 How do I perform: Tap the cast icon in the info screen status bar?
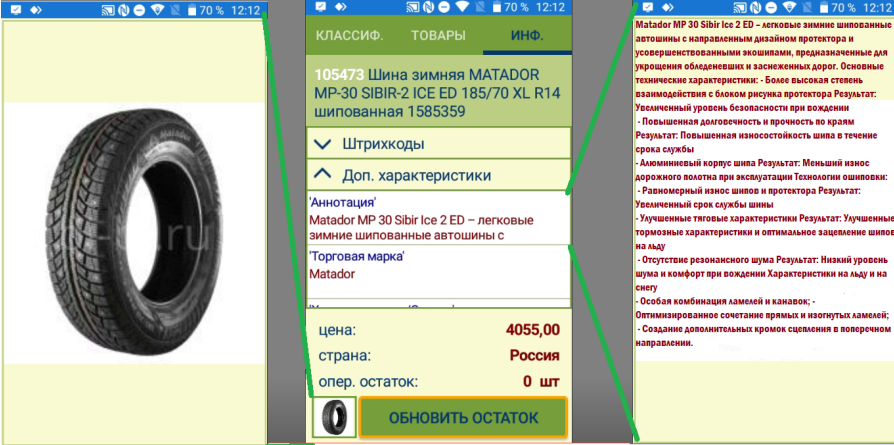point(413,7)
